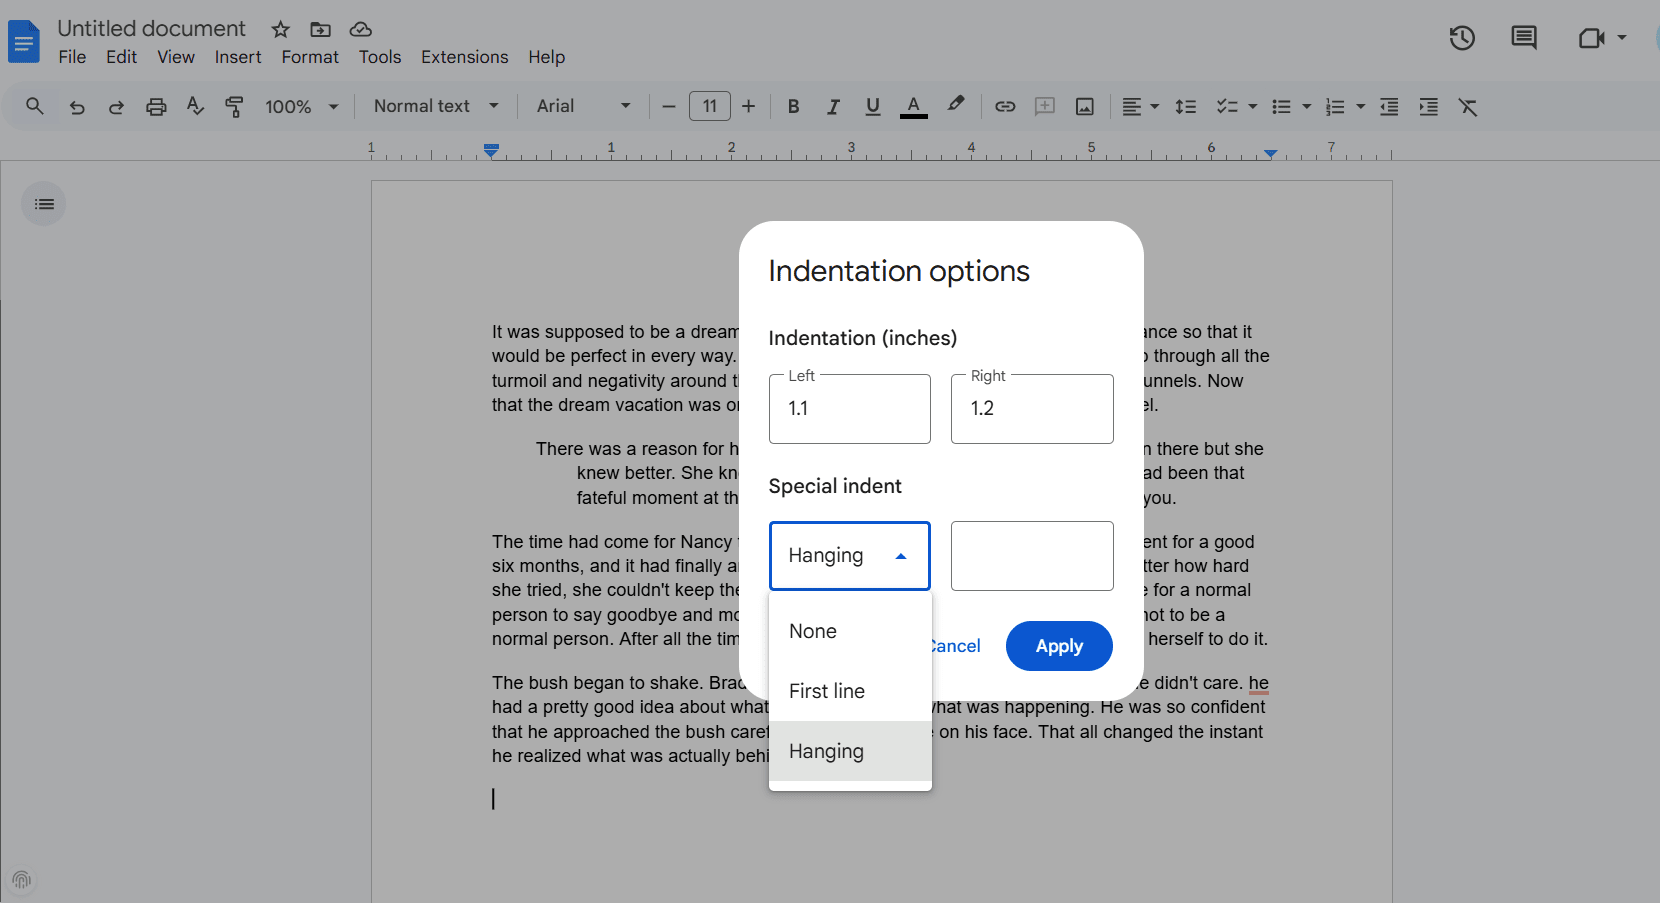Image resolution: width=1660 pixels, height=903 pixels.
Task: Click the special indent value field
Action: click(x=1032, y=556)
